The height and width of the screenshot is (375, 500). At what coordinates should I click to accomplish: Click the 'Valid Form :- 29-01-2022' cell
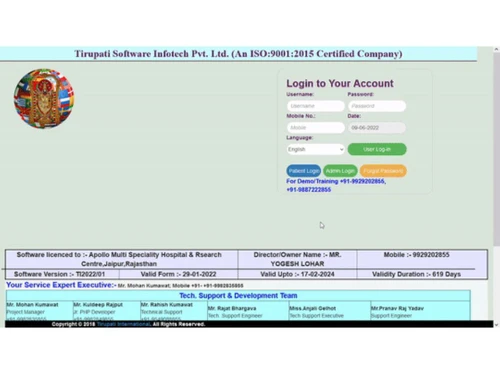coord(178,274)
